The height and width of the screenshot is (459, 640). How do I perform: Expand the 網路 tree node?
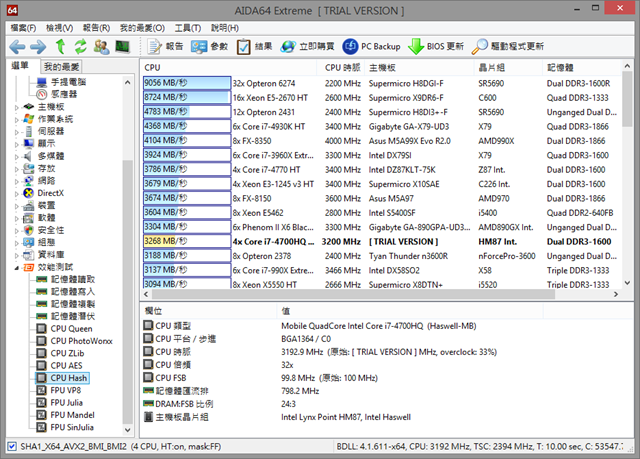click(17, 182)
